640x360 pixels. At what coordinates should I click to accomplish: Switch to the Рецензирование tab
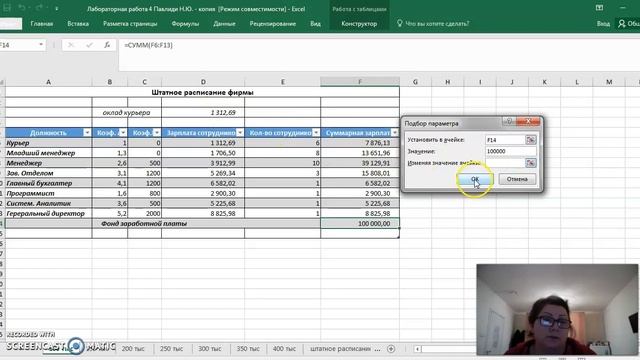(x=273, y=24)
